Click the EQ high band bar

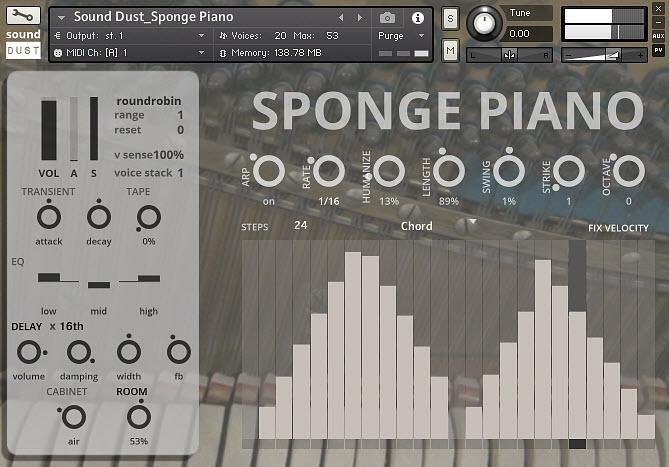tap(149, 278)
